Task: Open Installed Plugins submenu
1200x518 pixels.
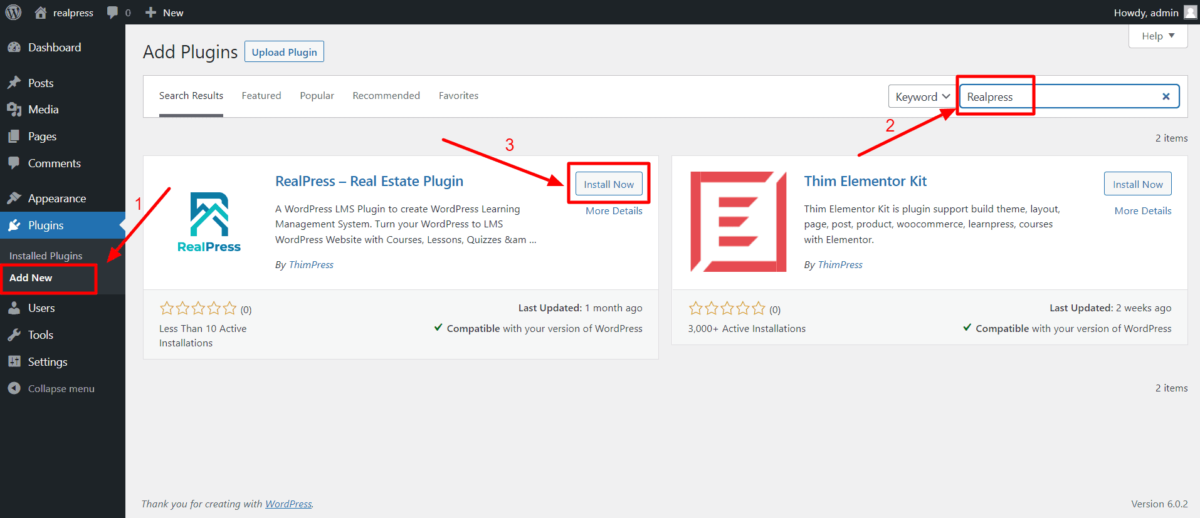Action: 46,256
